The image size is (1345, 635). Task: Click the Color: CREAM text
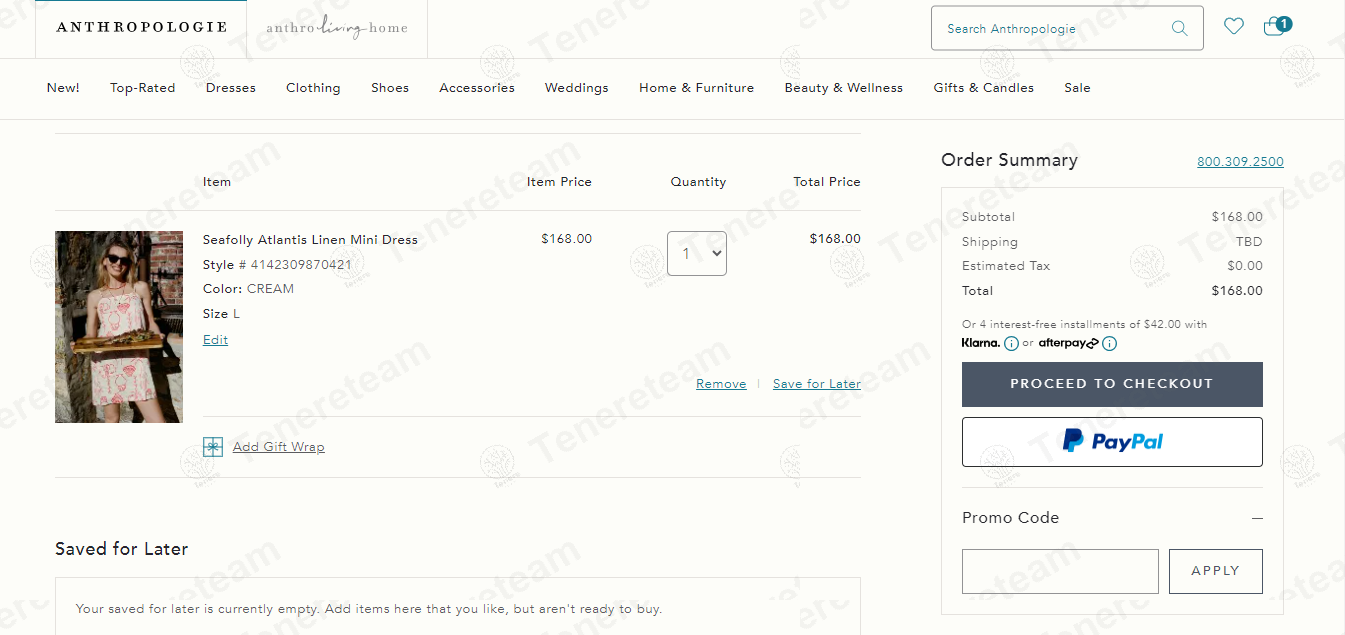(x=248, y=289)
